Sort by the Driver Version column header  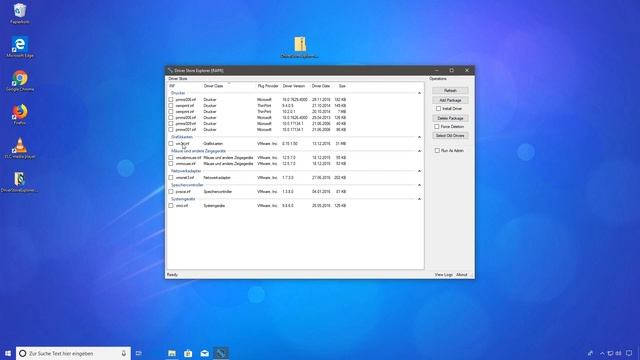point(295,86)
